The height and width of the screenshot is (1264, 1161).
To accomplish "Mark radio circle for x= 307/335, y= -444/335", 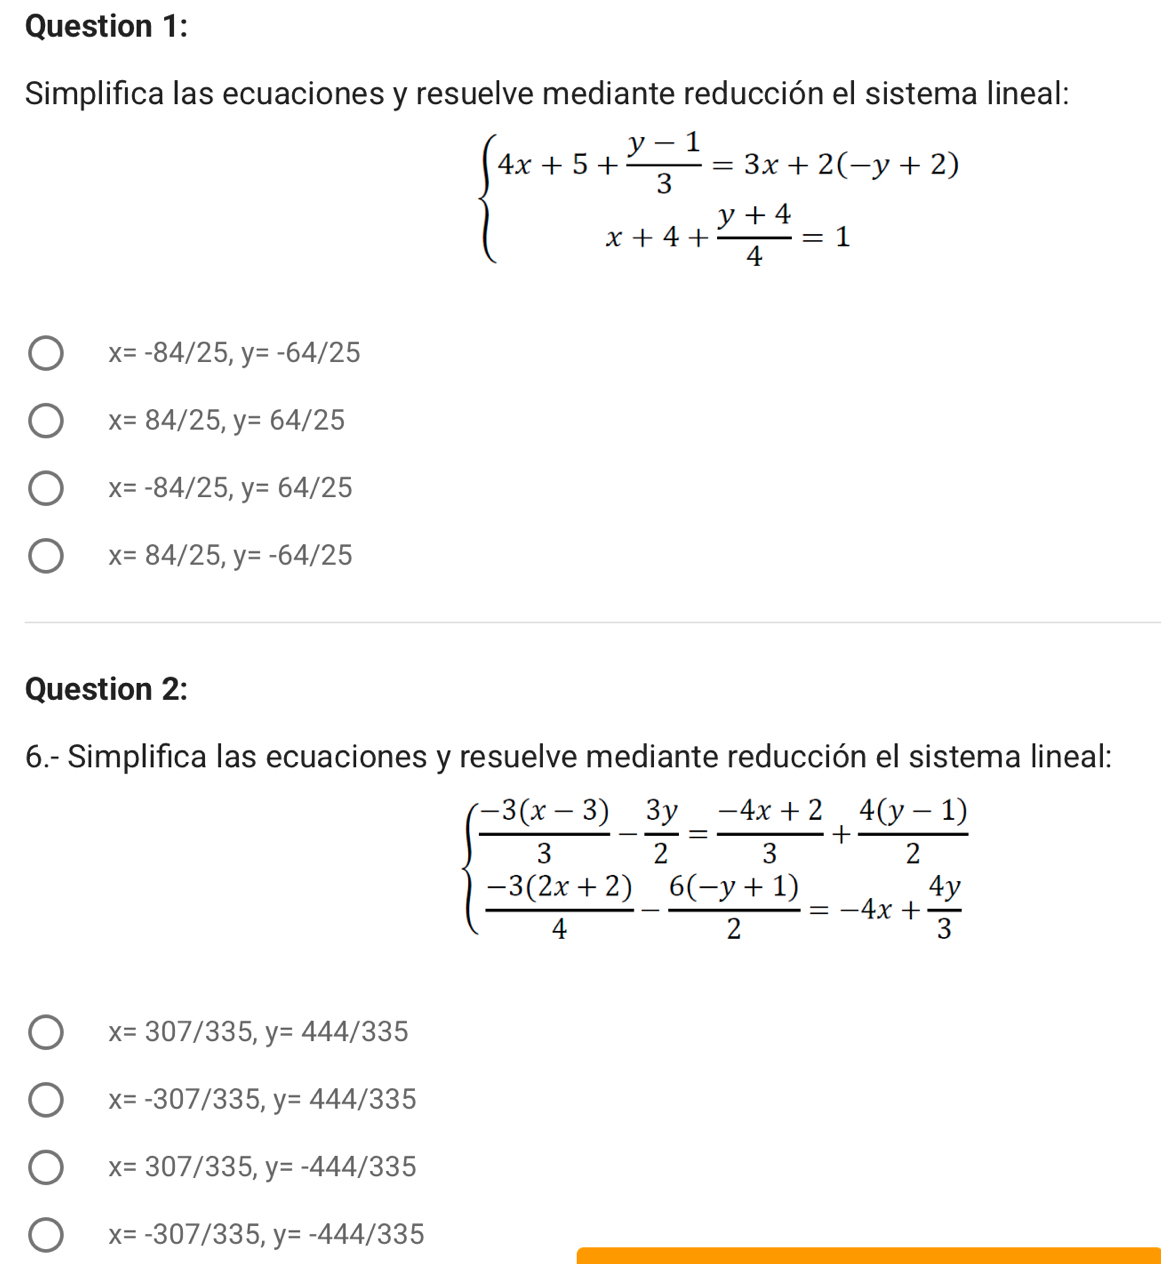I will coord(45,1167).
